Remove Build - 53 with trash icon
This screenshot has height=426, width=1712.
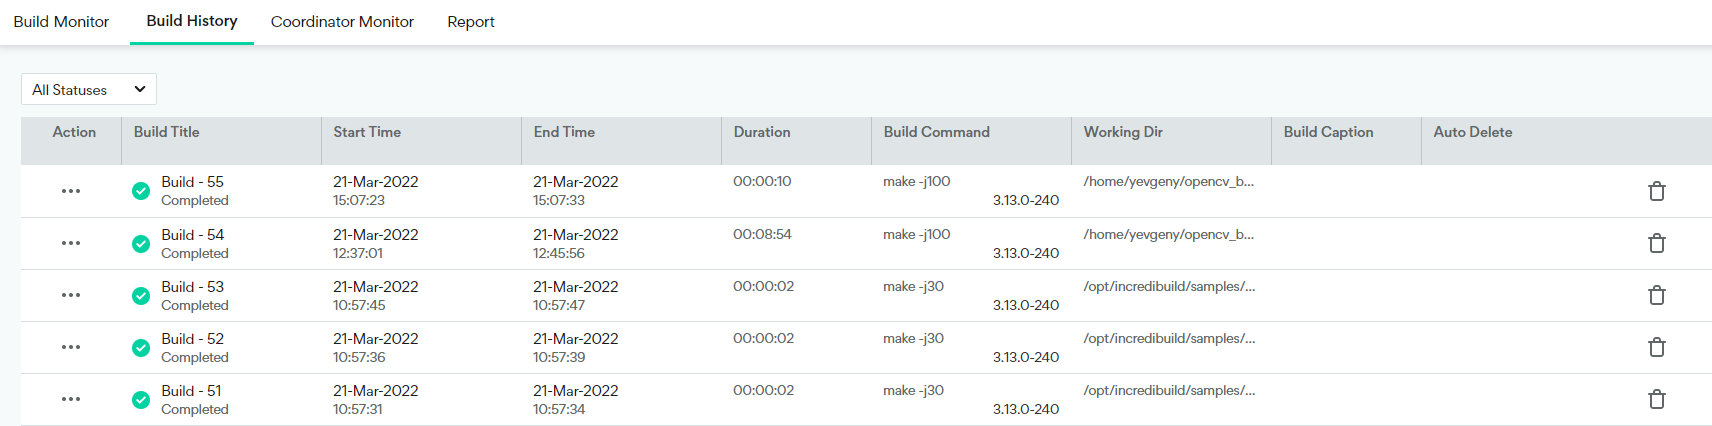1656,295
